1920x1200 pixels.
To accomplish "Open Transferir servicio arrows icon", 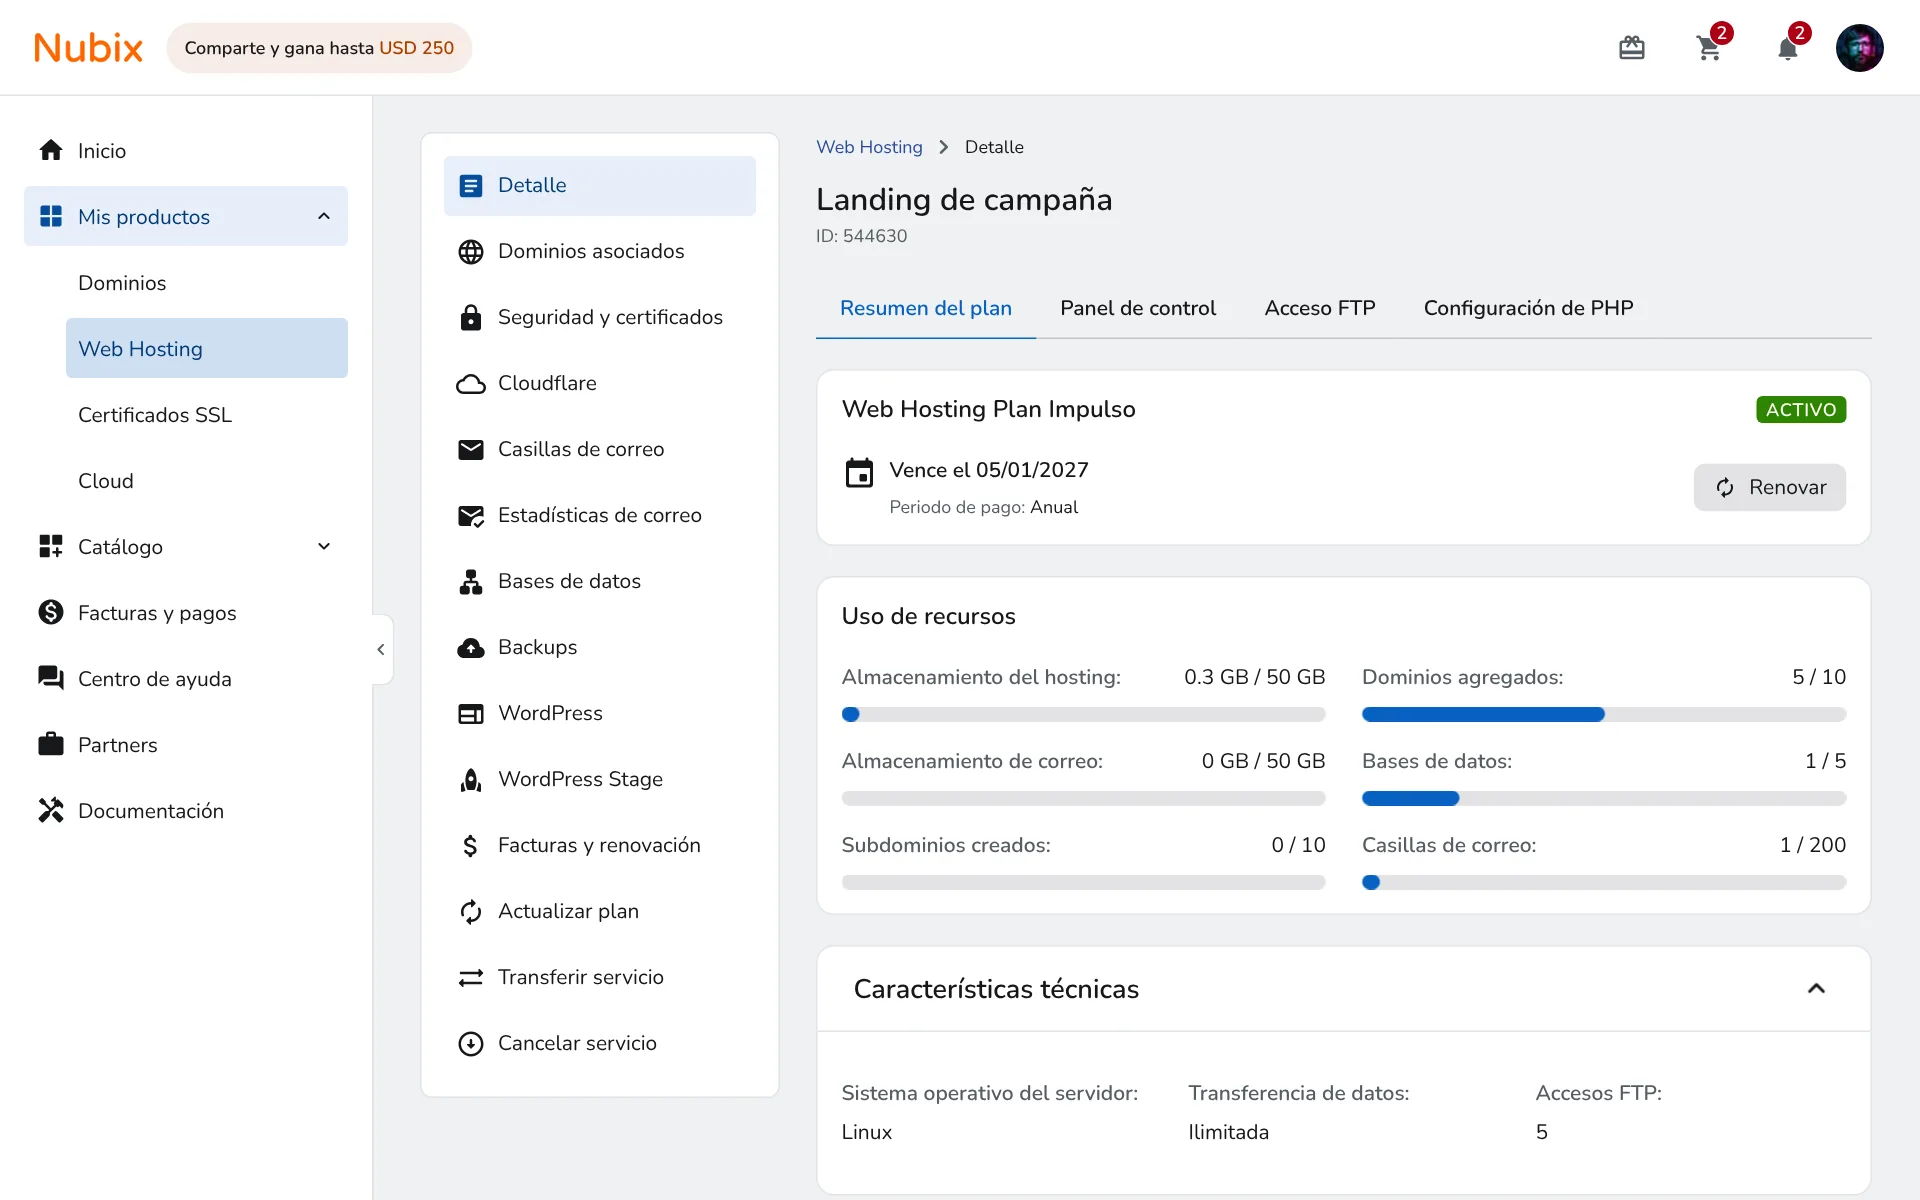I will click(471, 978).
